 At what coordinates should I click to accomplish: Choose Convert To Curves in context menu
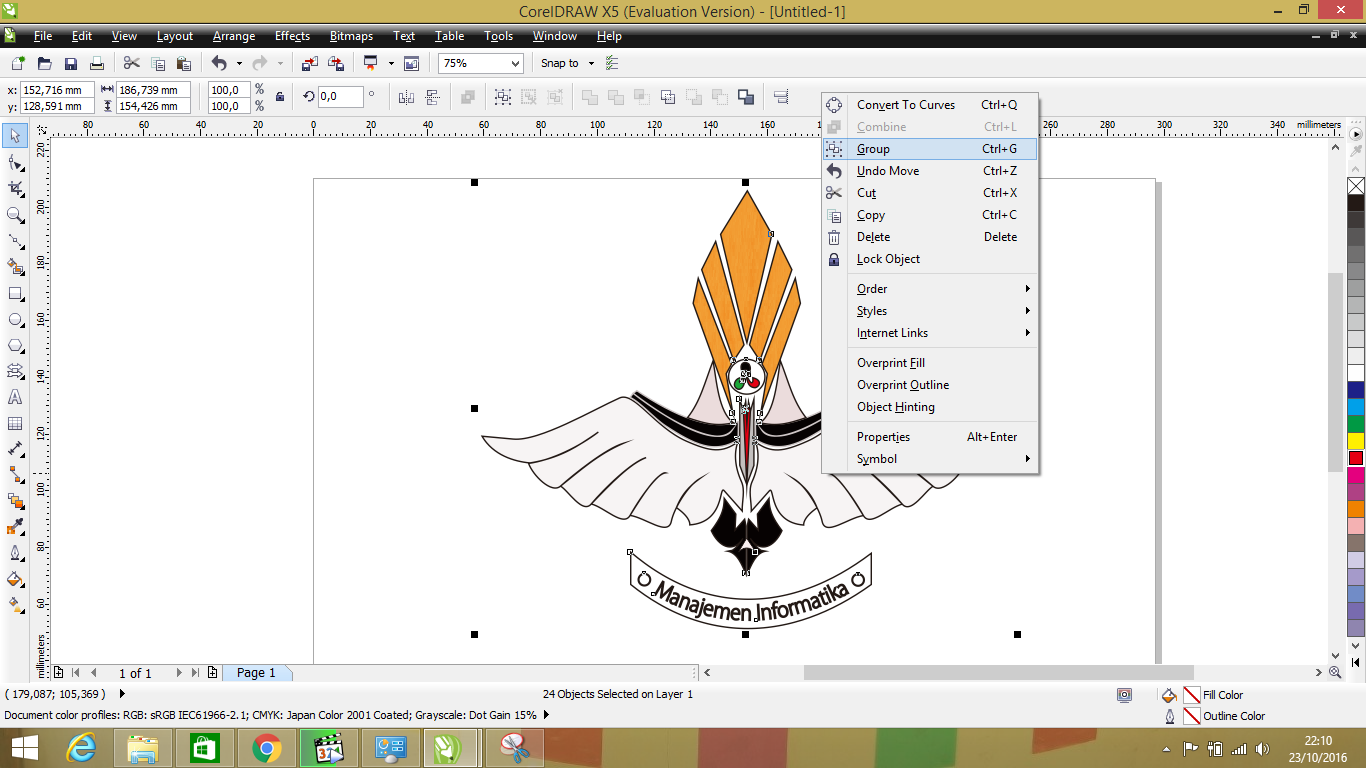(x=930, y=105)
